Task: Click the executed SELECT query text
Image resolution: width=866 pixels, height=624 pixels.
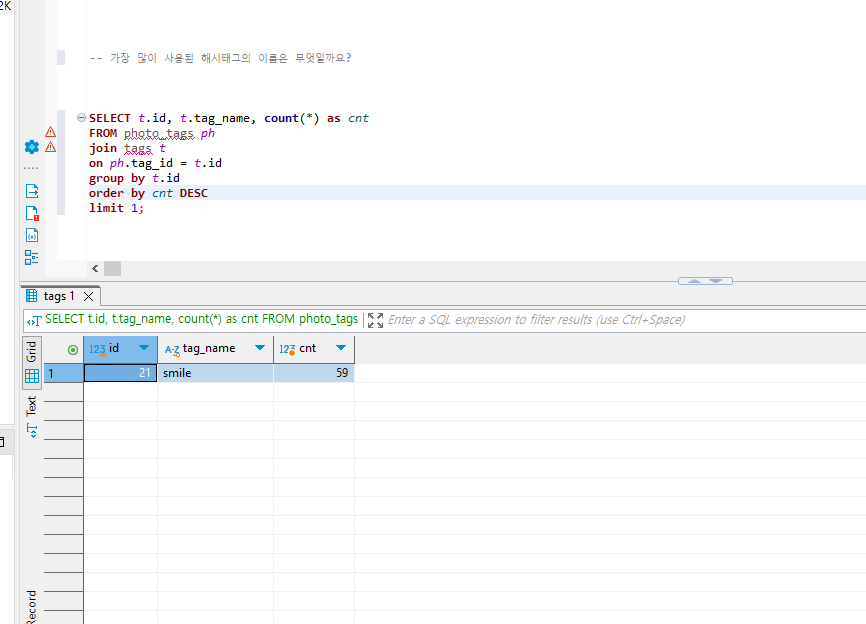Action: pyautogui.click(x=202, y=319)
